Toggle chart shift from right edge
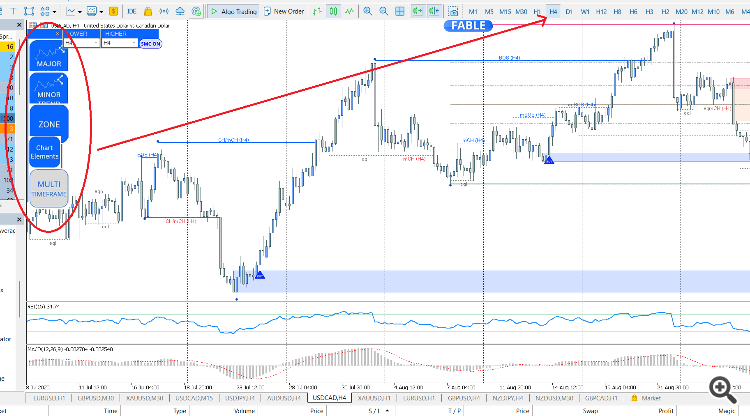This screenshot has height=416, width=750. (x=434, y=11)
